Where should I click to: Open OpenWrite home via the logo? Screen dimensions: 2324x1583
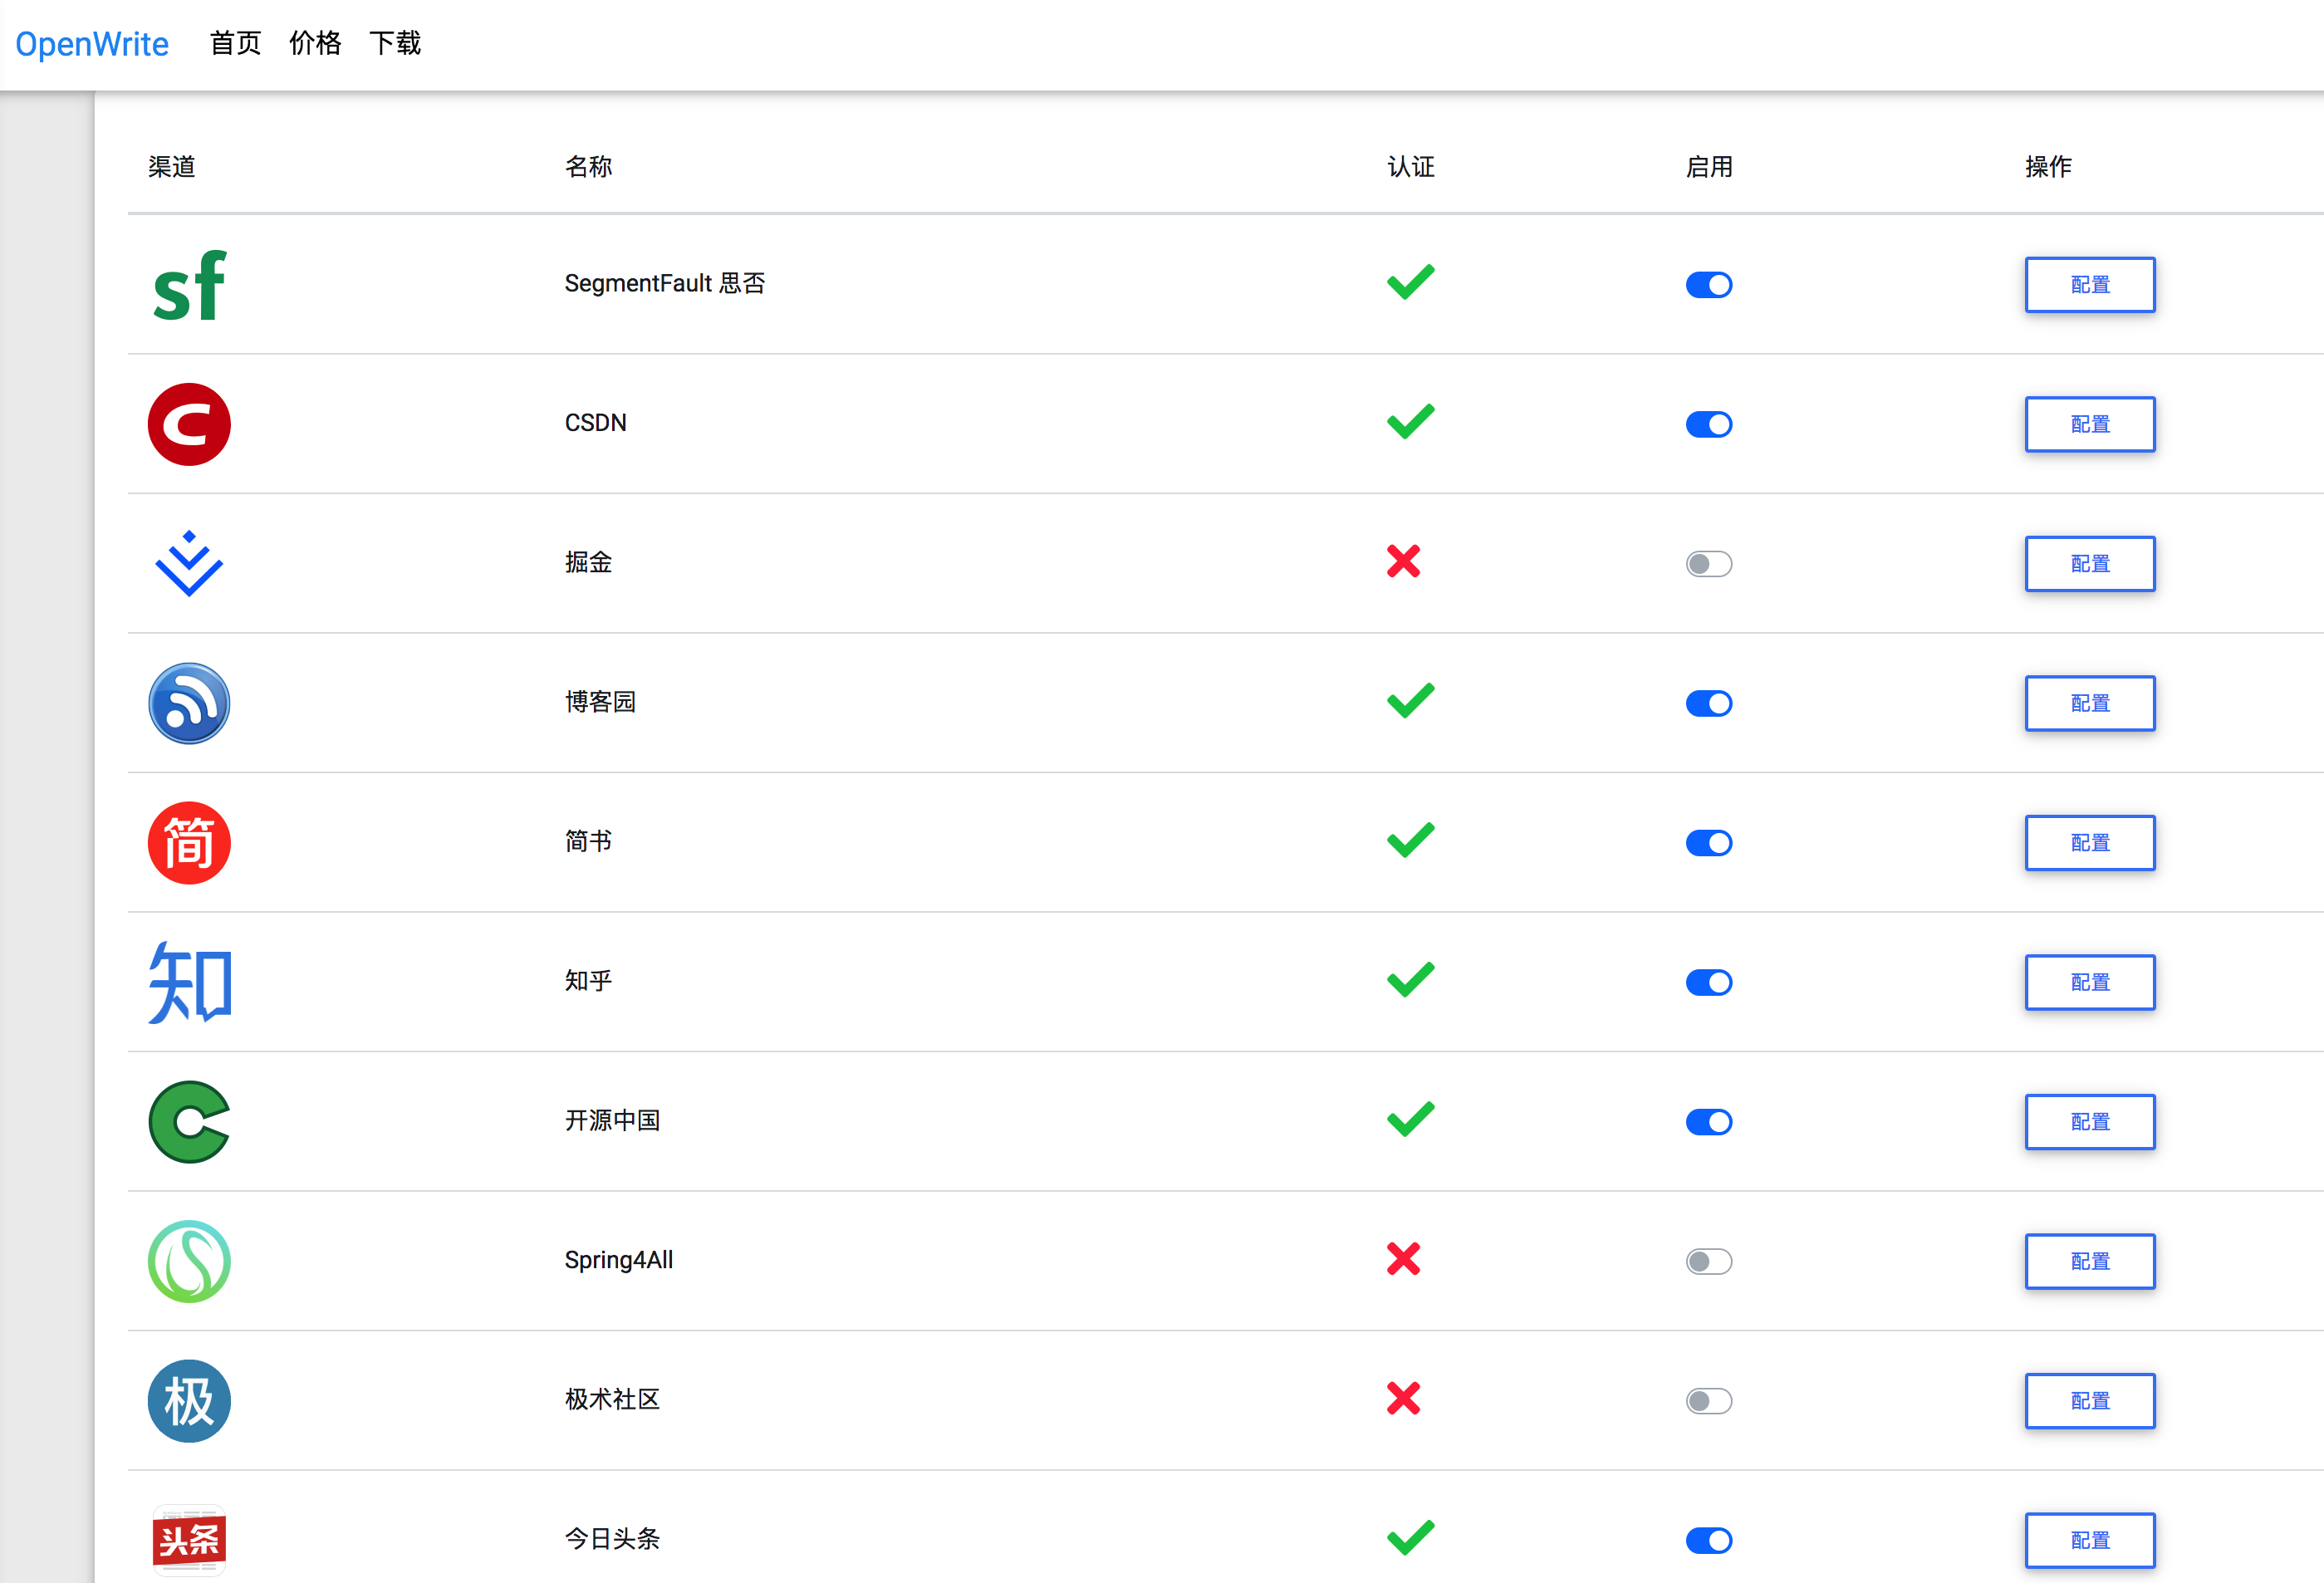click(92, 44)
